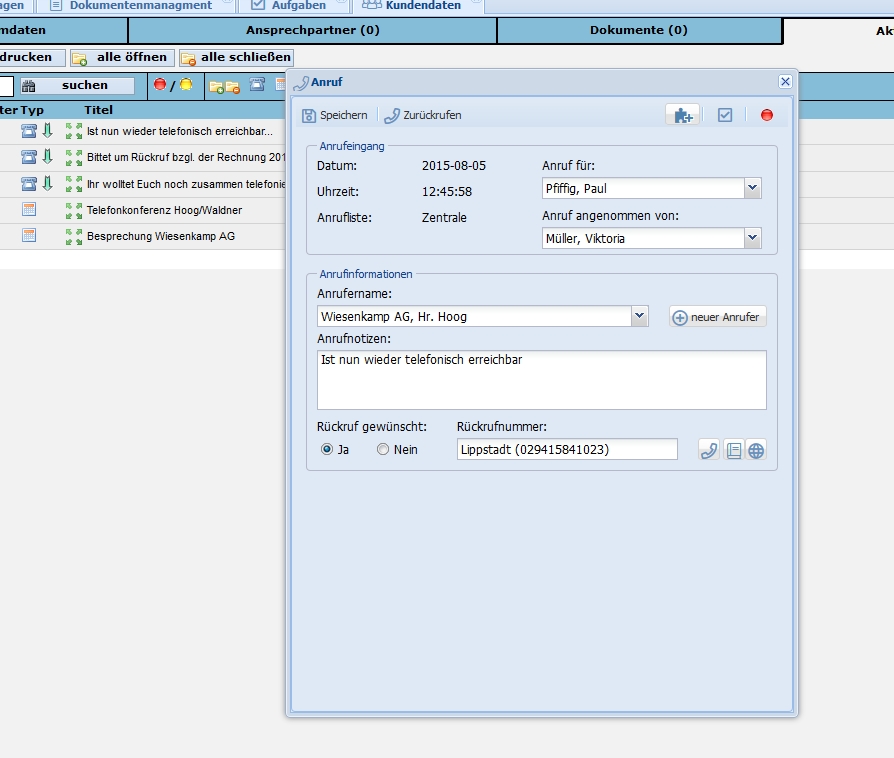894x758 pixels.
Task: Click calendar type icon of Besprechung Wiesenkamp AG
Action: [x=29, y=236]
